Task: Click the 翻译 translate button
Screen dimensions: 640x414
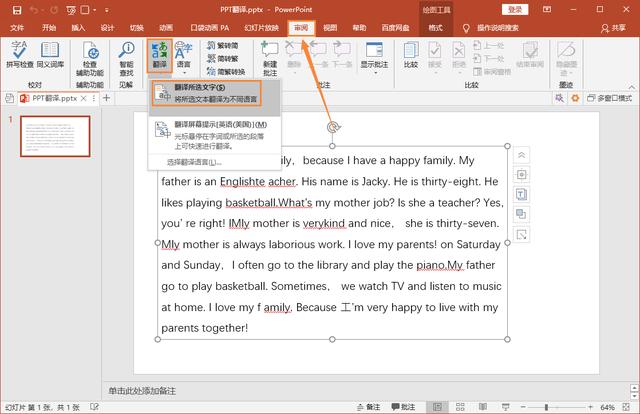Action: tap(160, 55)
